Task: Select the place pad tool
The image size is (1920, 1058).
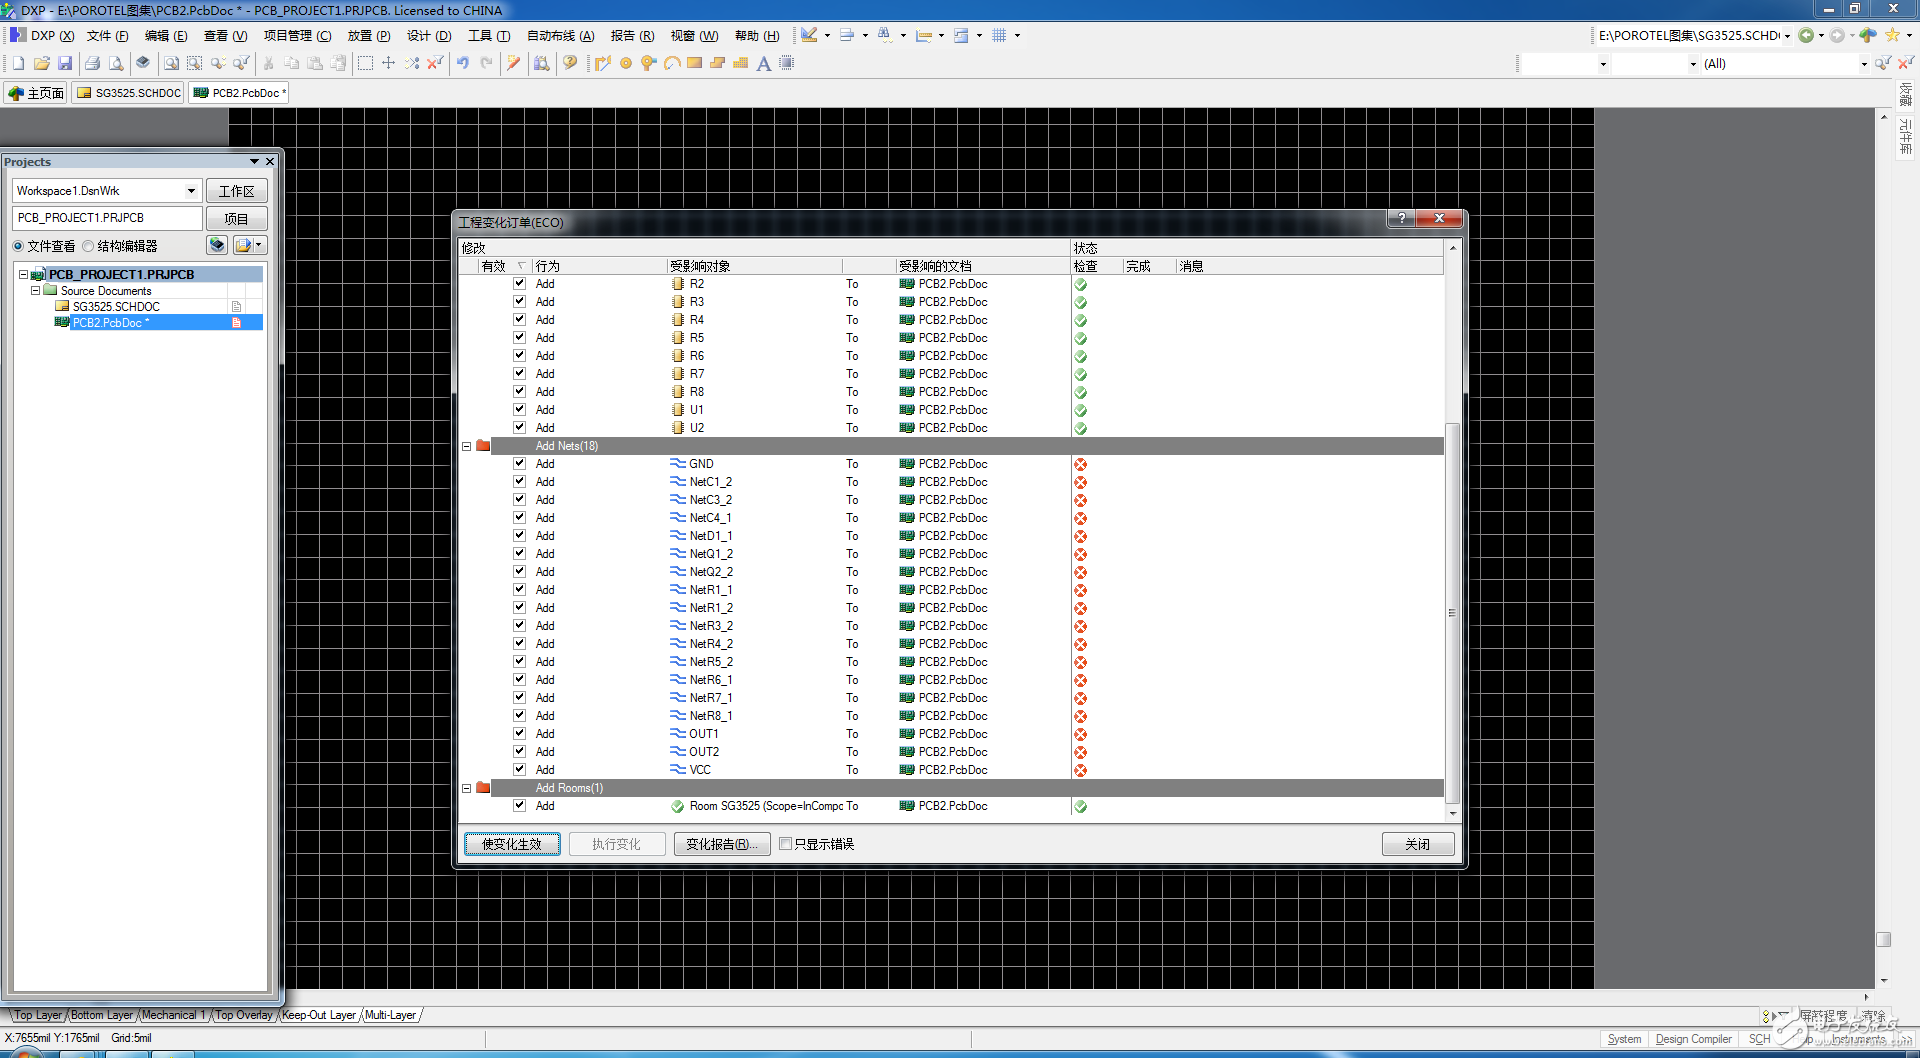Action: coord(626,63)
